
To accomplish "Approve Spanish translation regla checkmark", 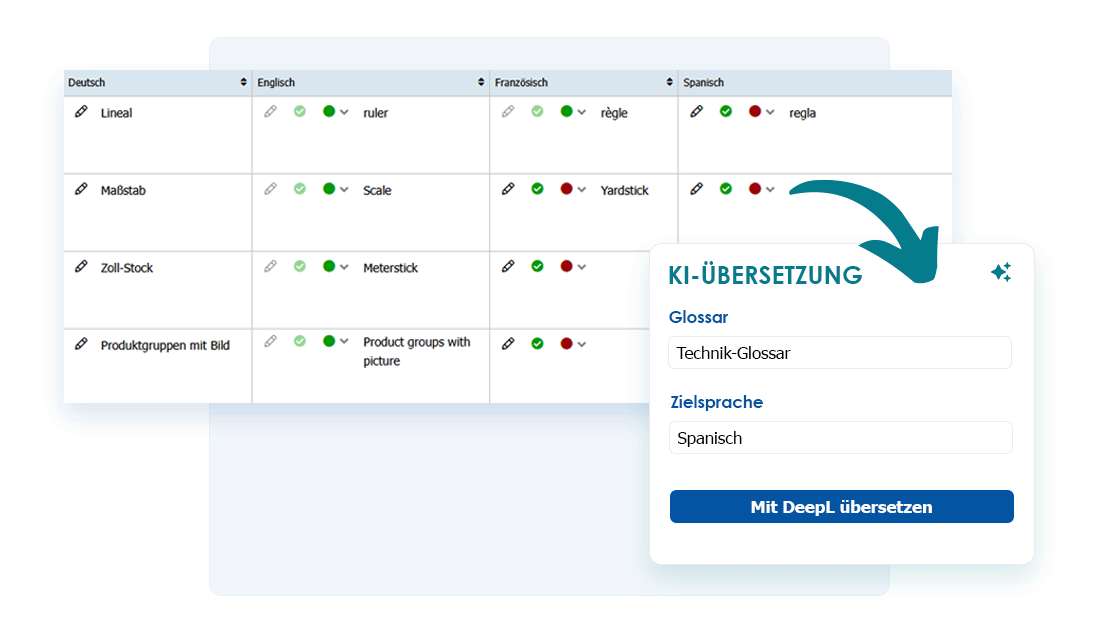I will 726,112.
